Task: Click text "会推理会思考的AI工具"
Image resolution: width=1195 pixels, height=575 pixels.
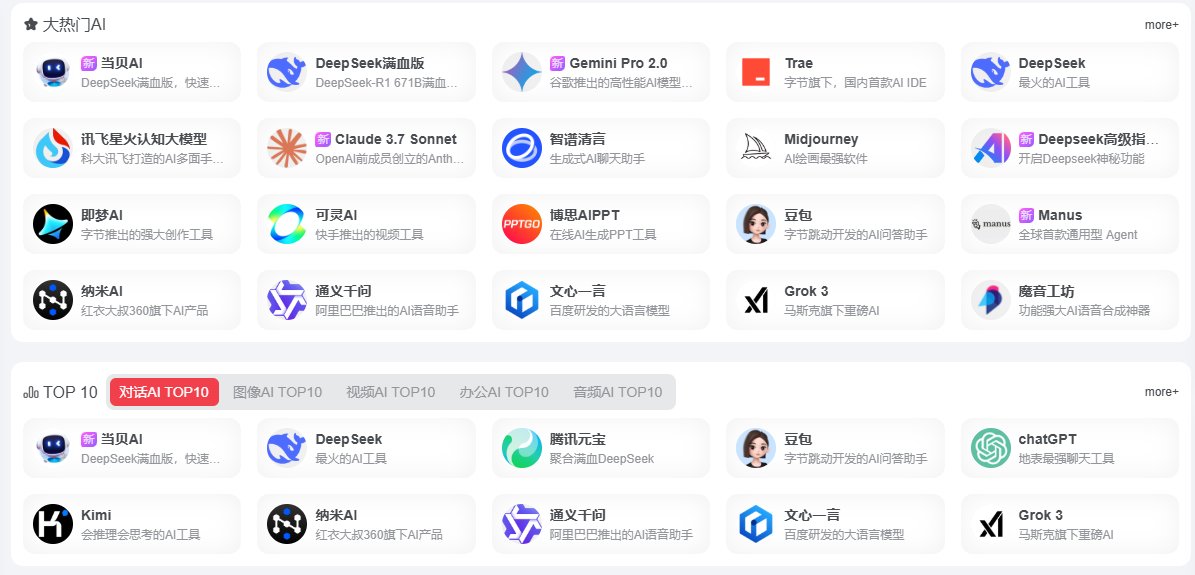Action: (140, 535)
